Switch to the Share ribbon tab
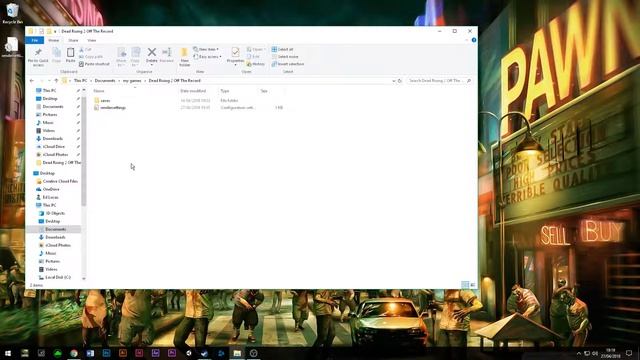 tap(73, 40)
